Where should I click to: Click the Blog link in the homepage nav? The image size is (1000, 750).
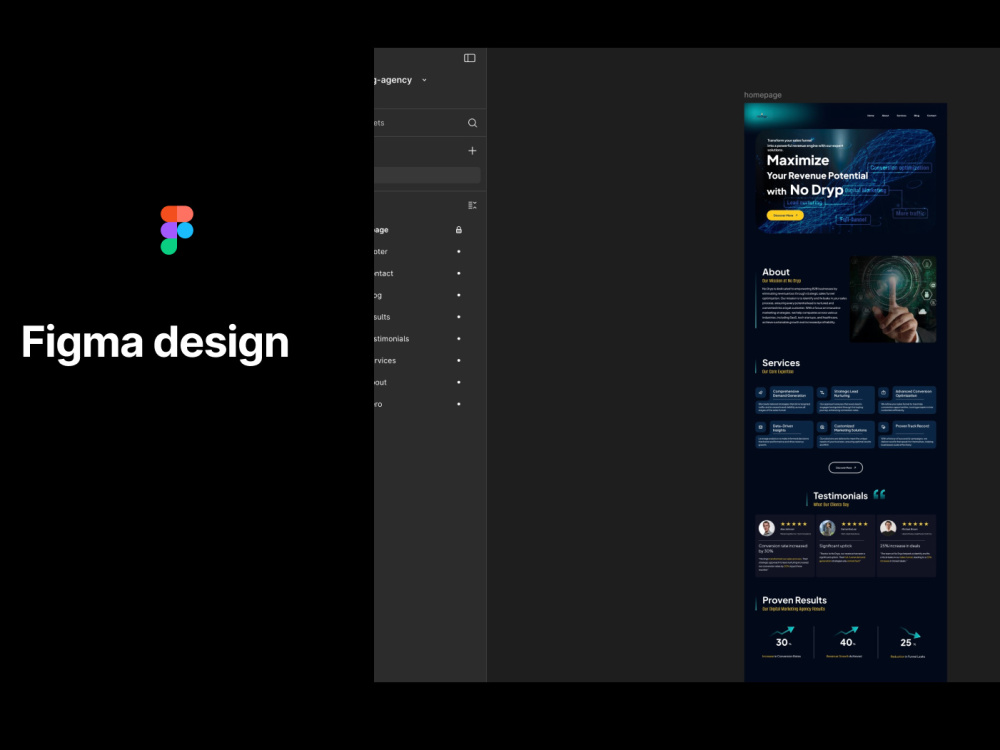point(916,115)
